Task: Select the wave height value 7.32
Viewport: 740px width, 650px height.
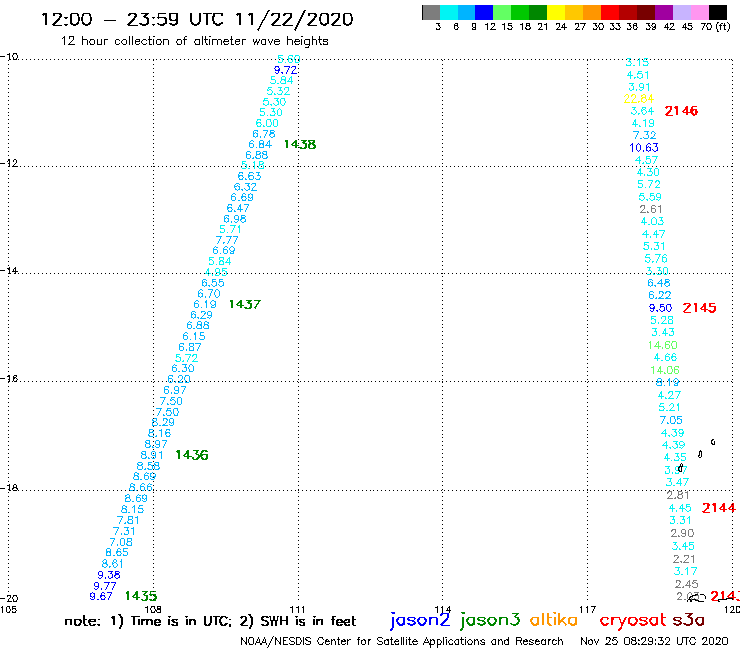Action: [x=645, y=135]
